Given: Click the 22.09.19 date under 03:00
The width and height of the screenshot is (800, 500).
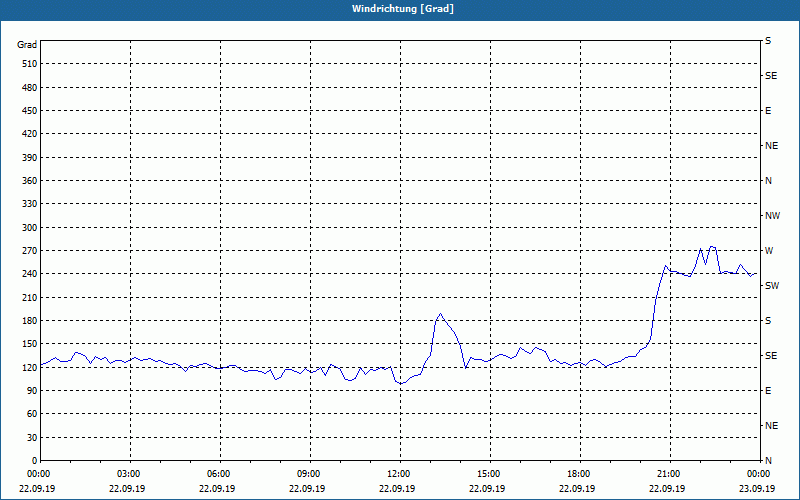Looking at the screenshot, I should (128, 489).
